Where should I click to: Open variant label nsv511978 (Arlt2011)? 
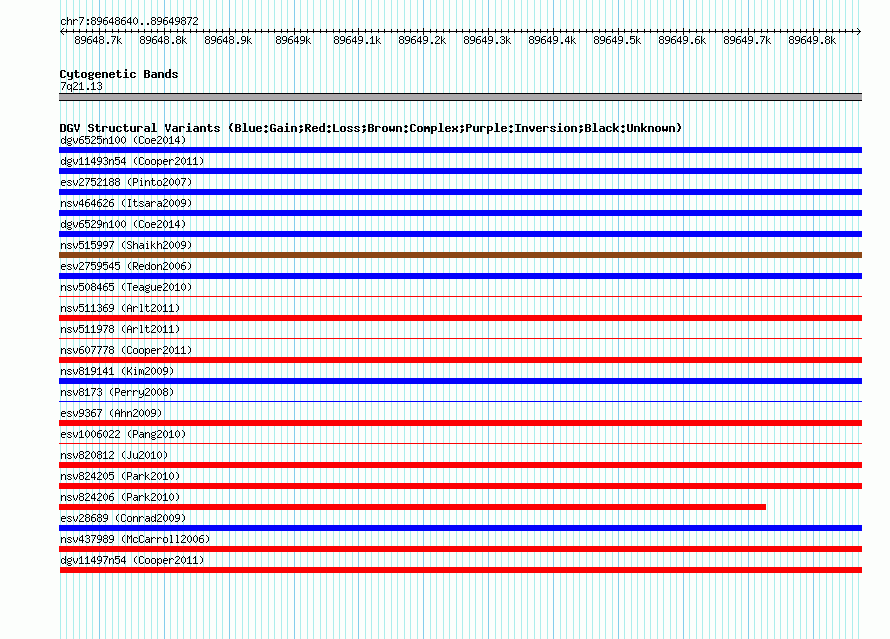[x=120, y=329]
